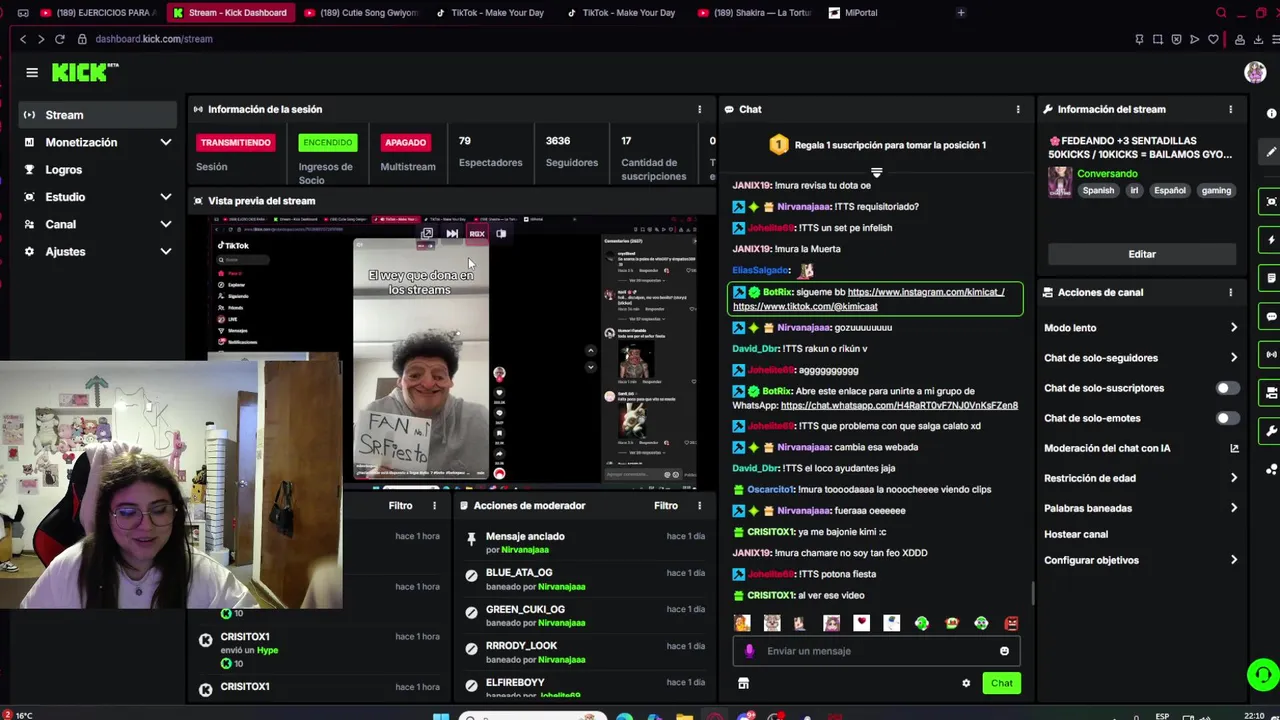The image size is (1280, 720).
Task: Toggle Chat de solo-suscriptores switch
Action: 1227,388
